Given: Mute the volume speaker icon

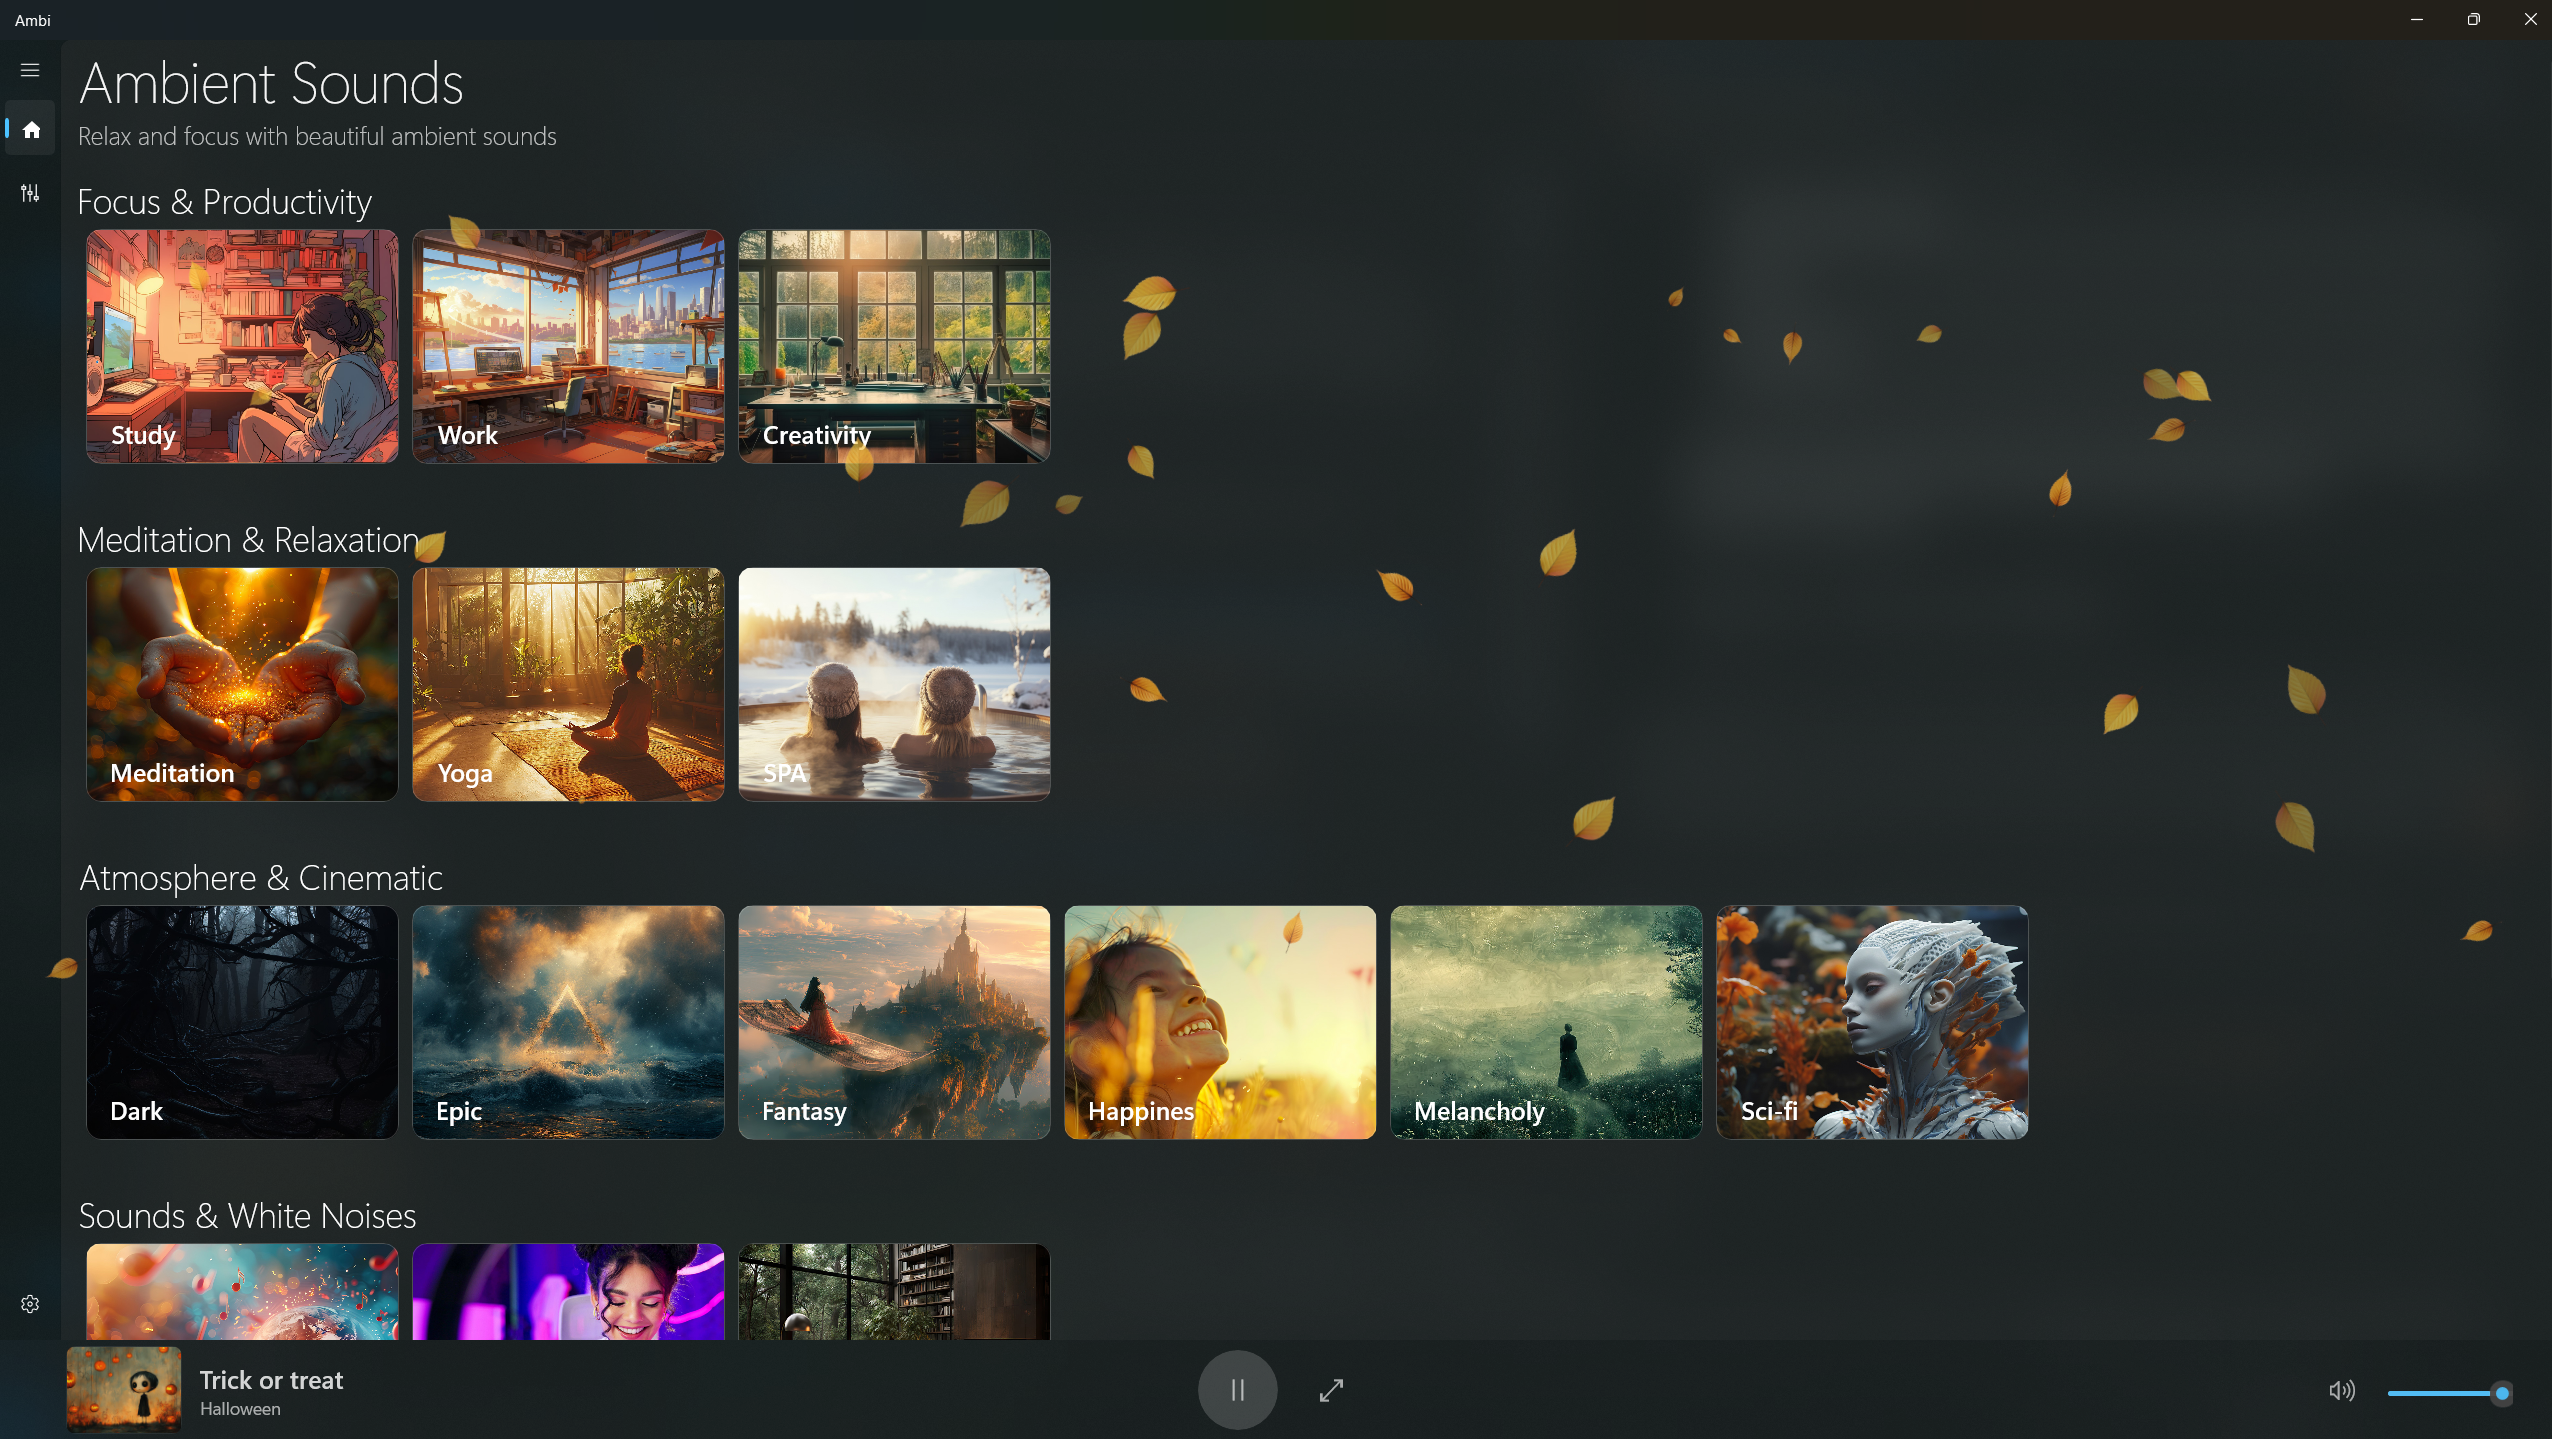Looking at the screenshot, I should point(2341,1391).
